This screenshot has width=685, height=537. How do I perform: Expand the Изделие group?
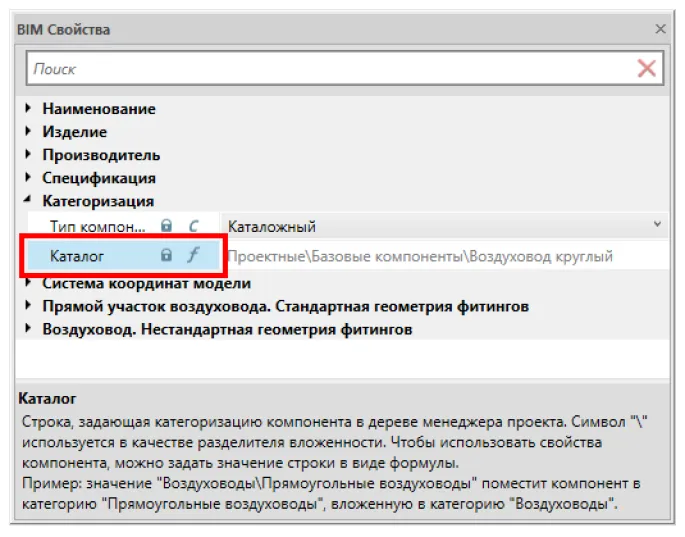(28, 131)
